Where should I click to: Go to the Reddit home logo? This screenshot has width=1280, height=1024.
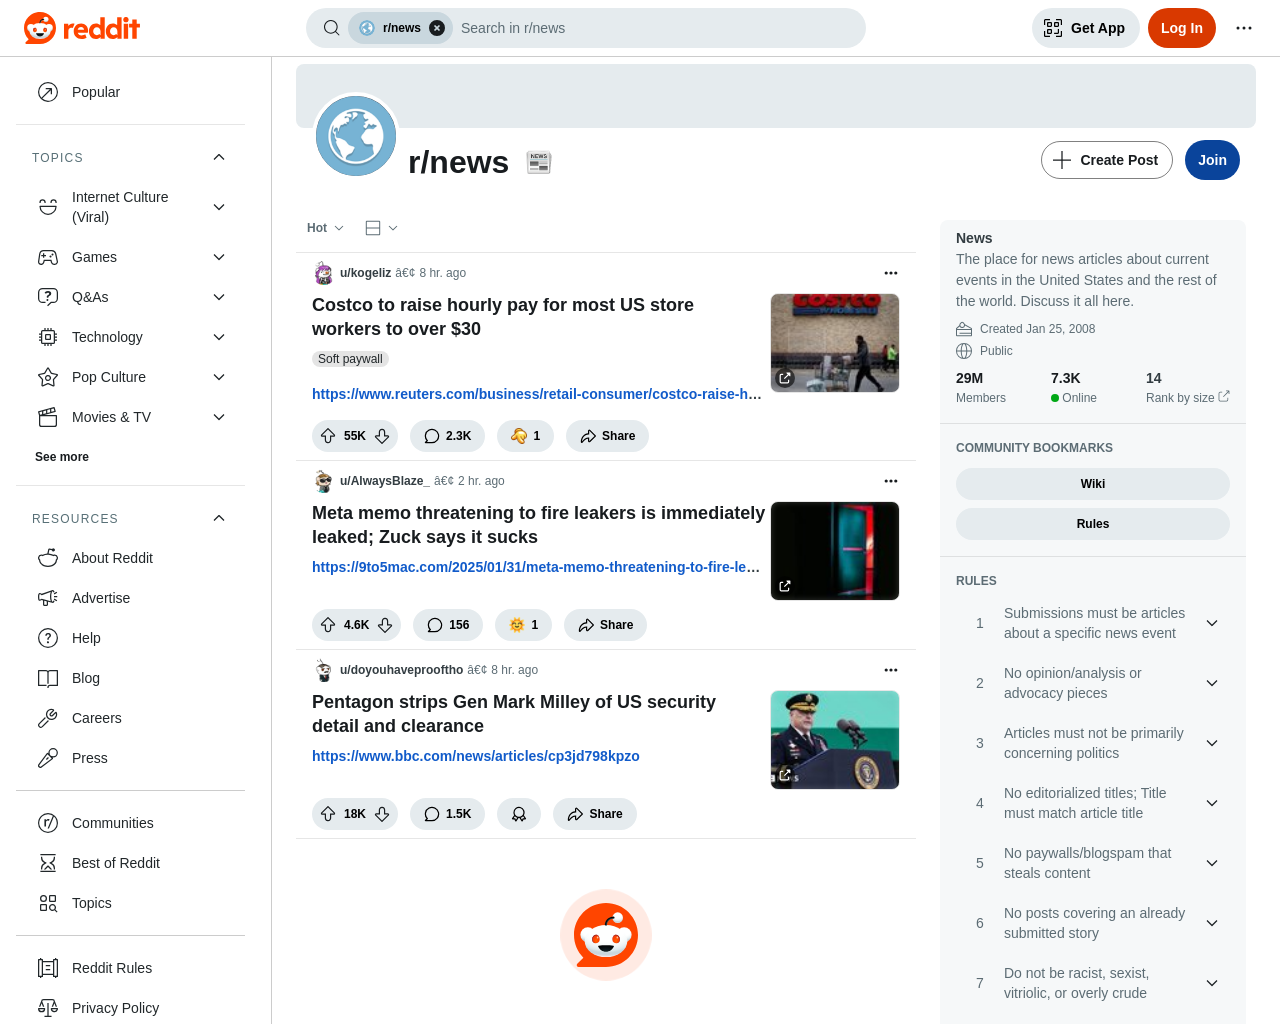pyautogui.click(x=82, y=28)
